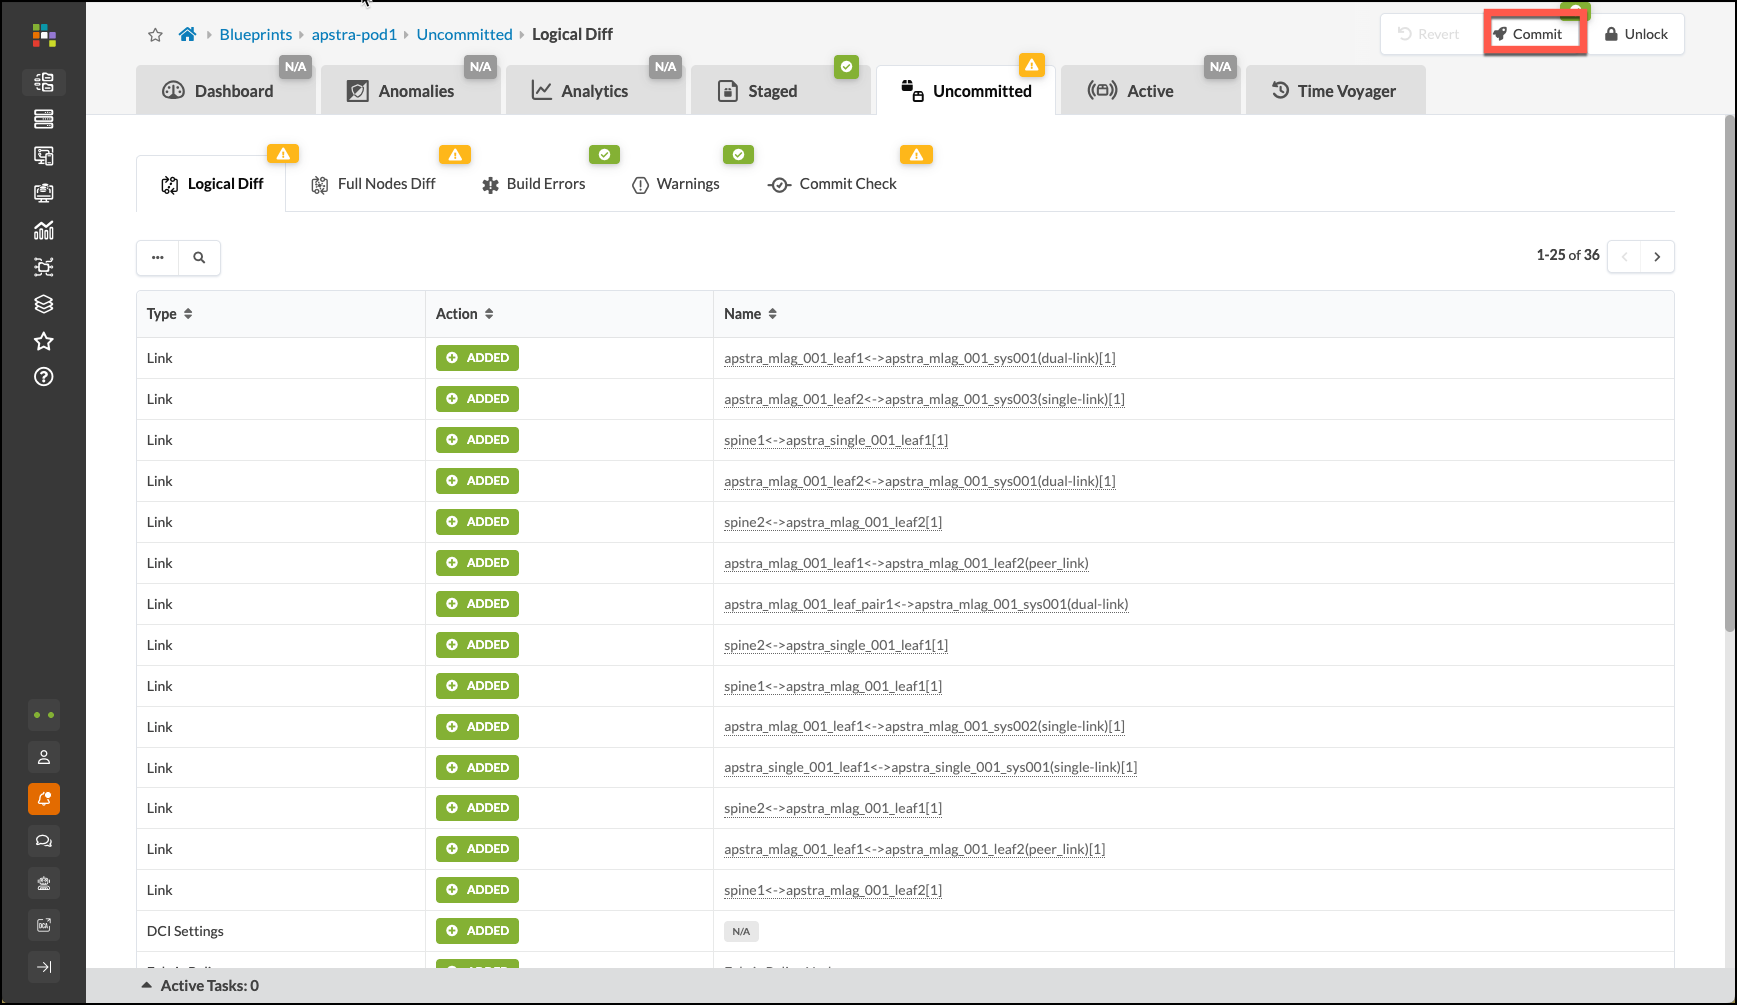The width and height of the screenshot is (1737, 1005).
Task: Go to next page of results
Action: 1657,257
